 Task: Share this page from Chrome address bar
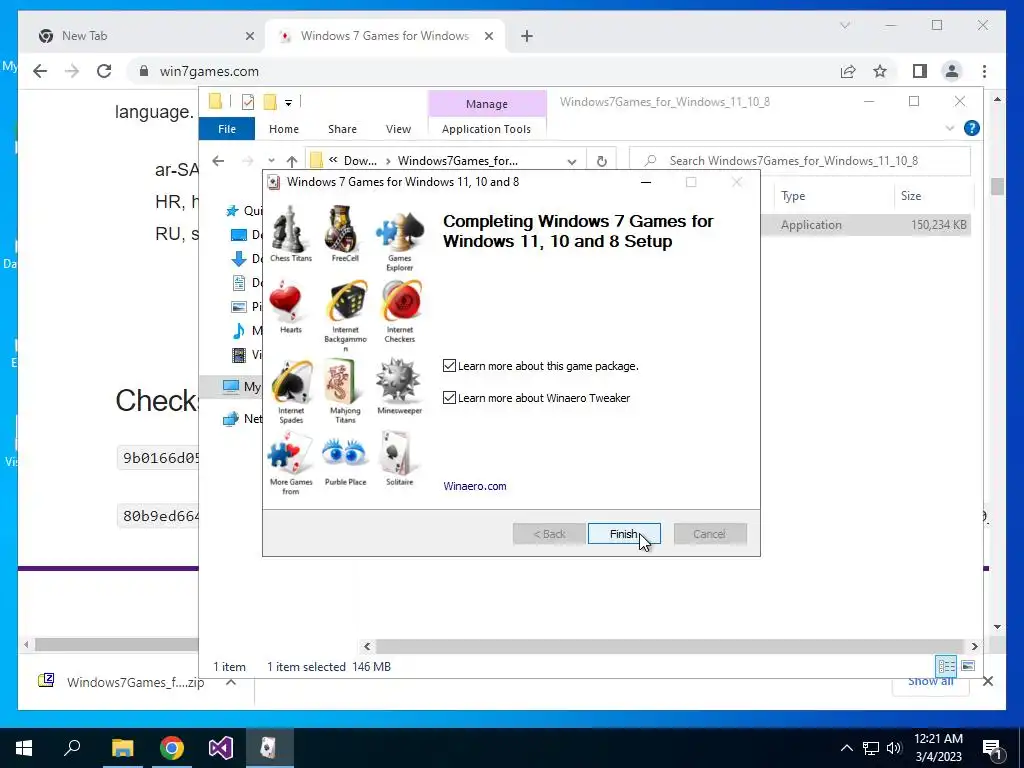(848, 71)
